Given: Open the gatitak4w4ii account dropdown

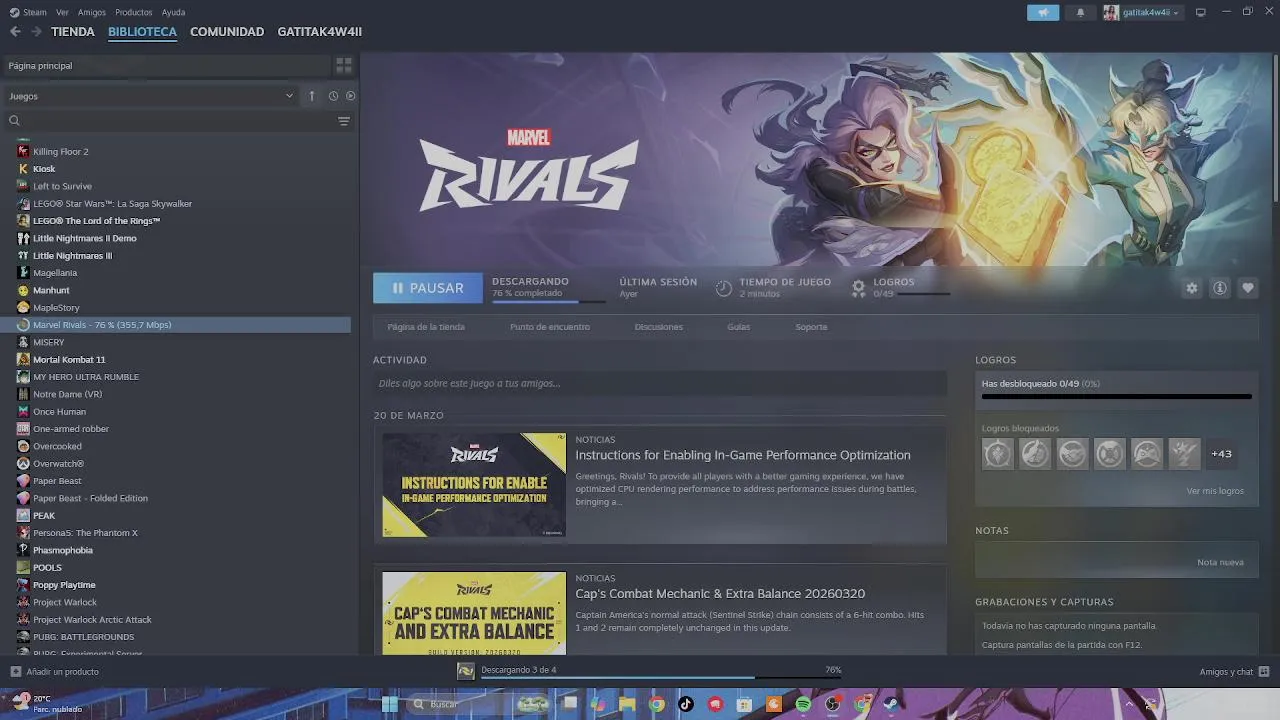Looking at the screenshot, I should 1142,12.
